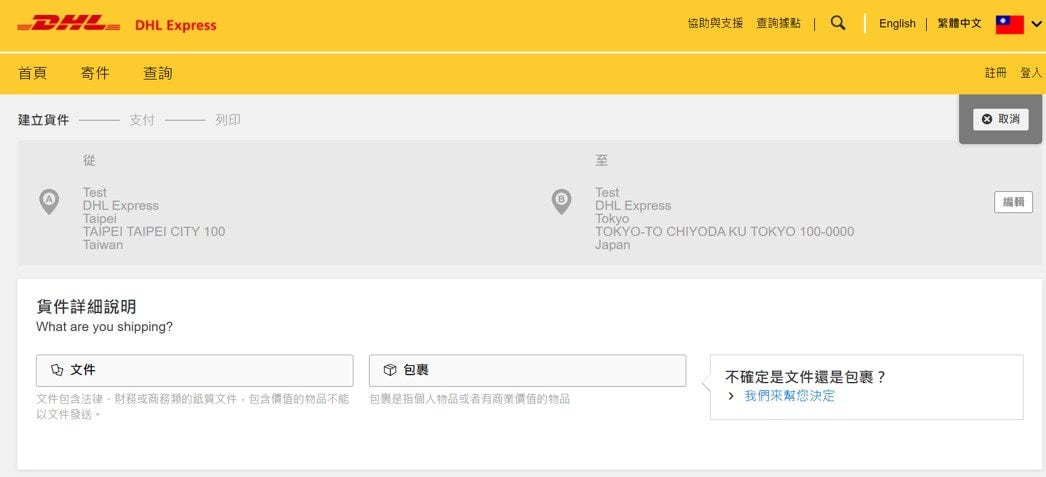Click 列印 print step label

227,120
